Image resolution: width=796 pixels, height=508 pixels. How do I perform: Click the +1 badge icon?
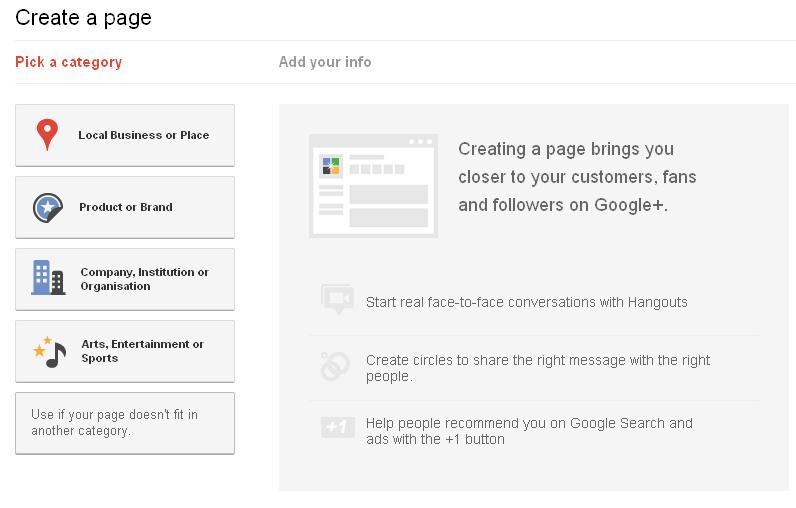[x=337, y=428]
